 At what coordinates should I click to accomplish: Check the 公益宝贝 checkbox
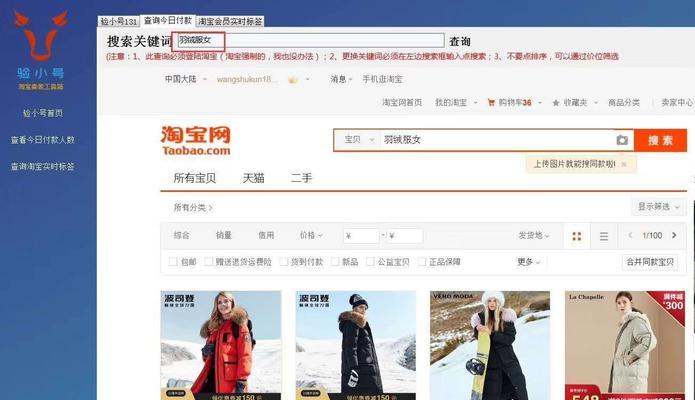tap(371, 262)
